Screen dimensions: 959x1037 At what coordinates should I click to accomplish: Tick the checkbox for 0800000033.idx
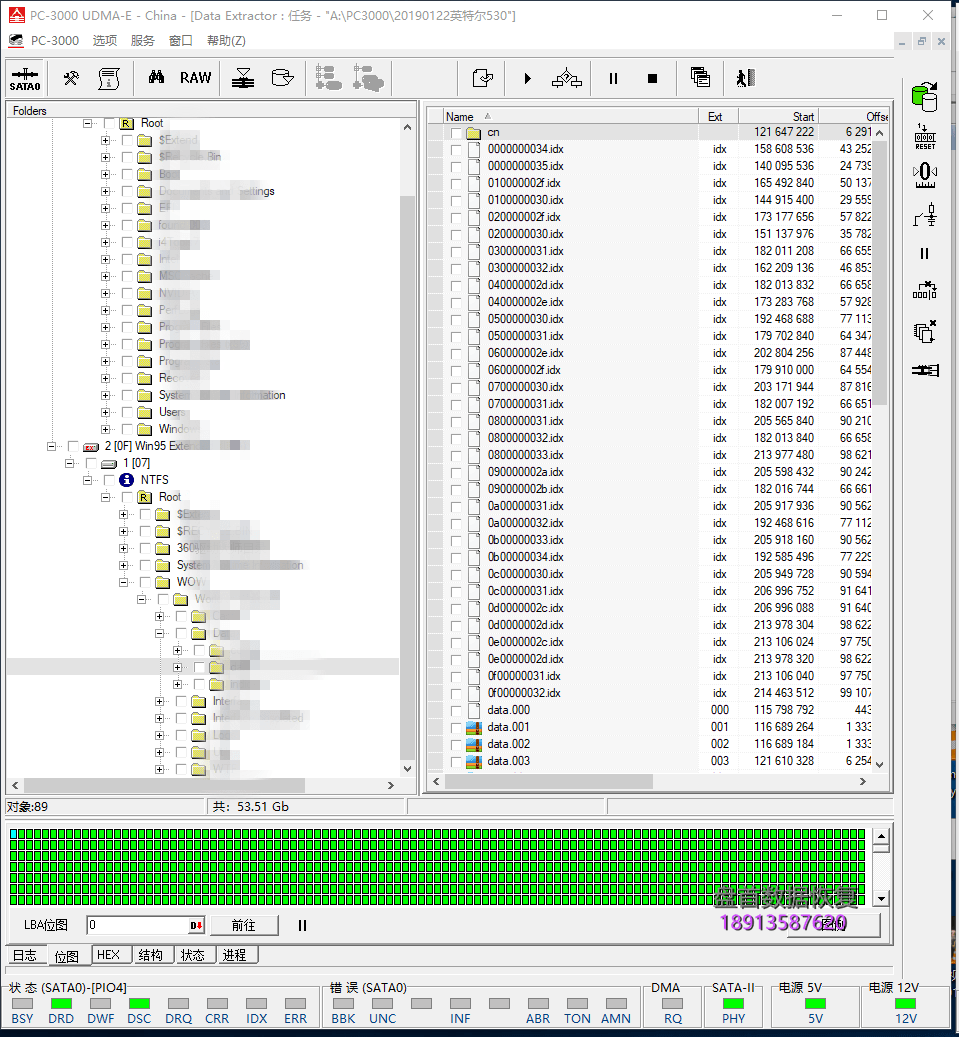[456, 456]
